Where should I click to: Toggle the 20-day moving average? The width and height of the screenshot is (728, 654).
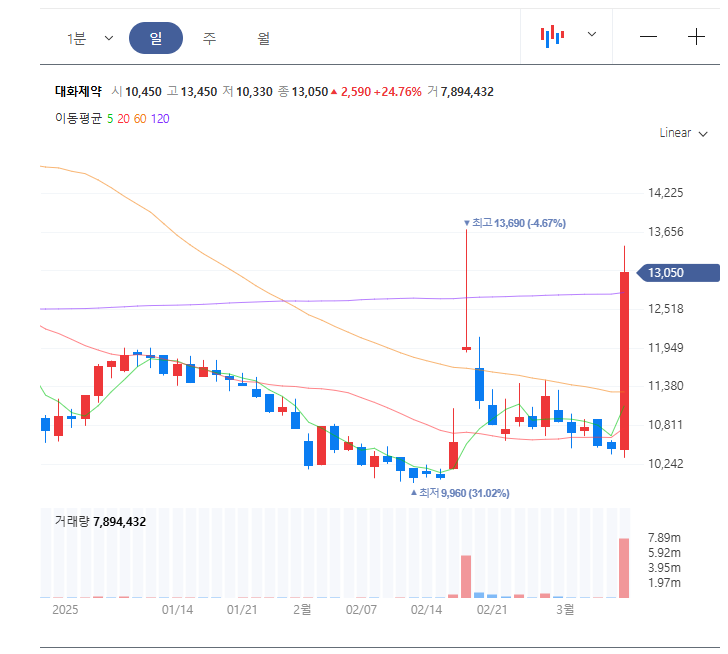[x=124, y=119]
